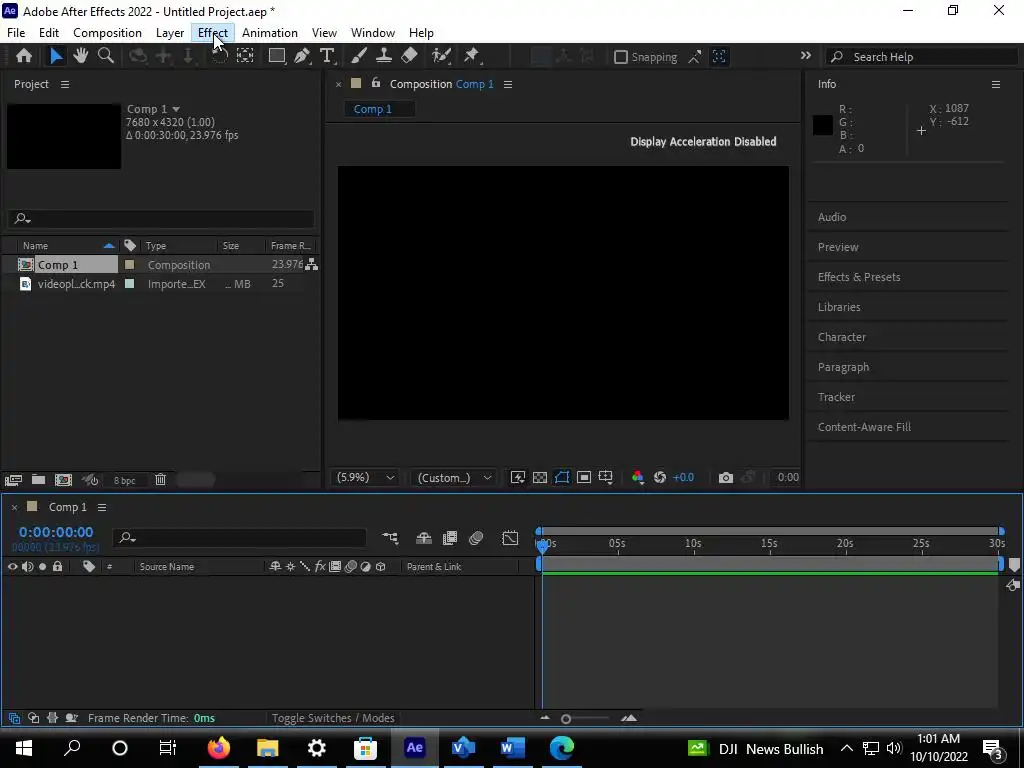Expand the toolbar overflow chevrons

coord(806,56)
